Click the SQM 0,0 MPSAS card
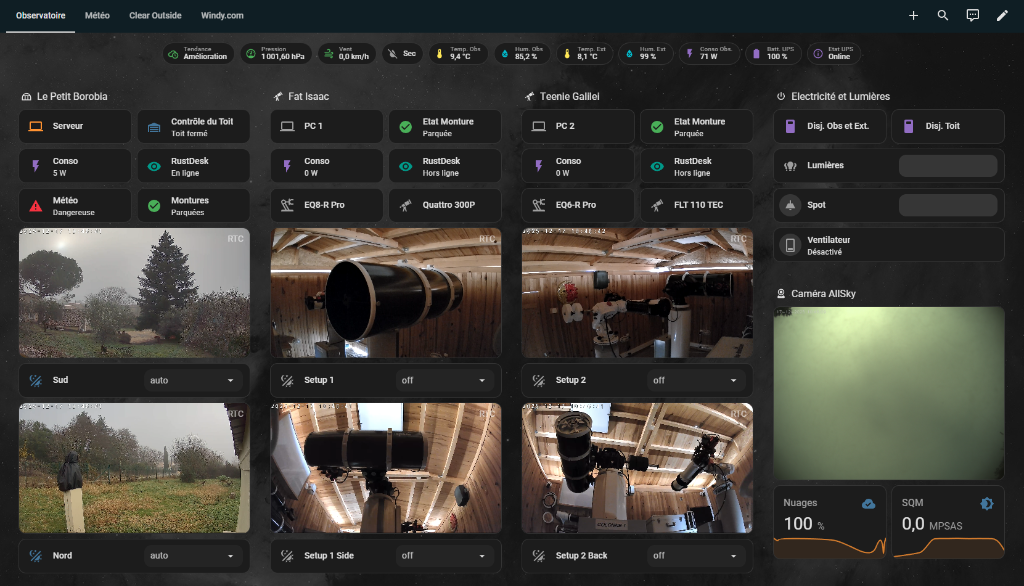The height and width of the screenshot is (586, 1024). 948,522
